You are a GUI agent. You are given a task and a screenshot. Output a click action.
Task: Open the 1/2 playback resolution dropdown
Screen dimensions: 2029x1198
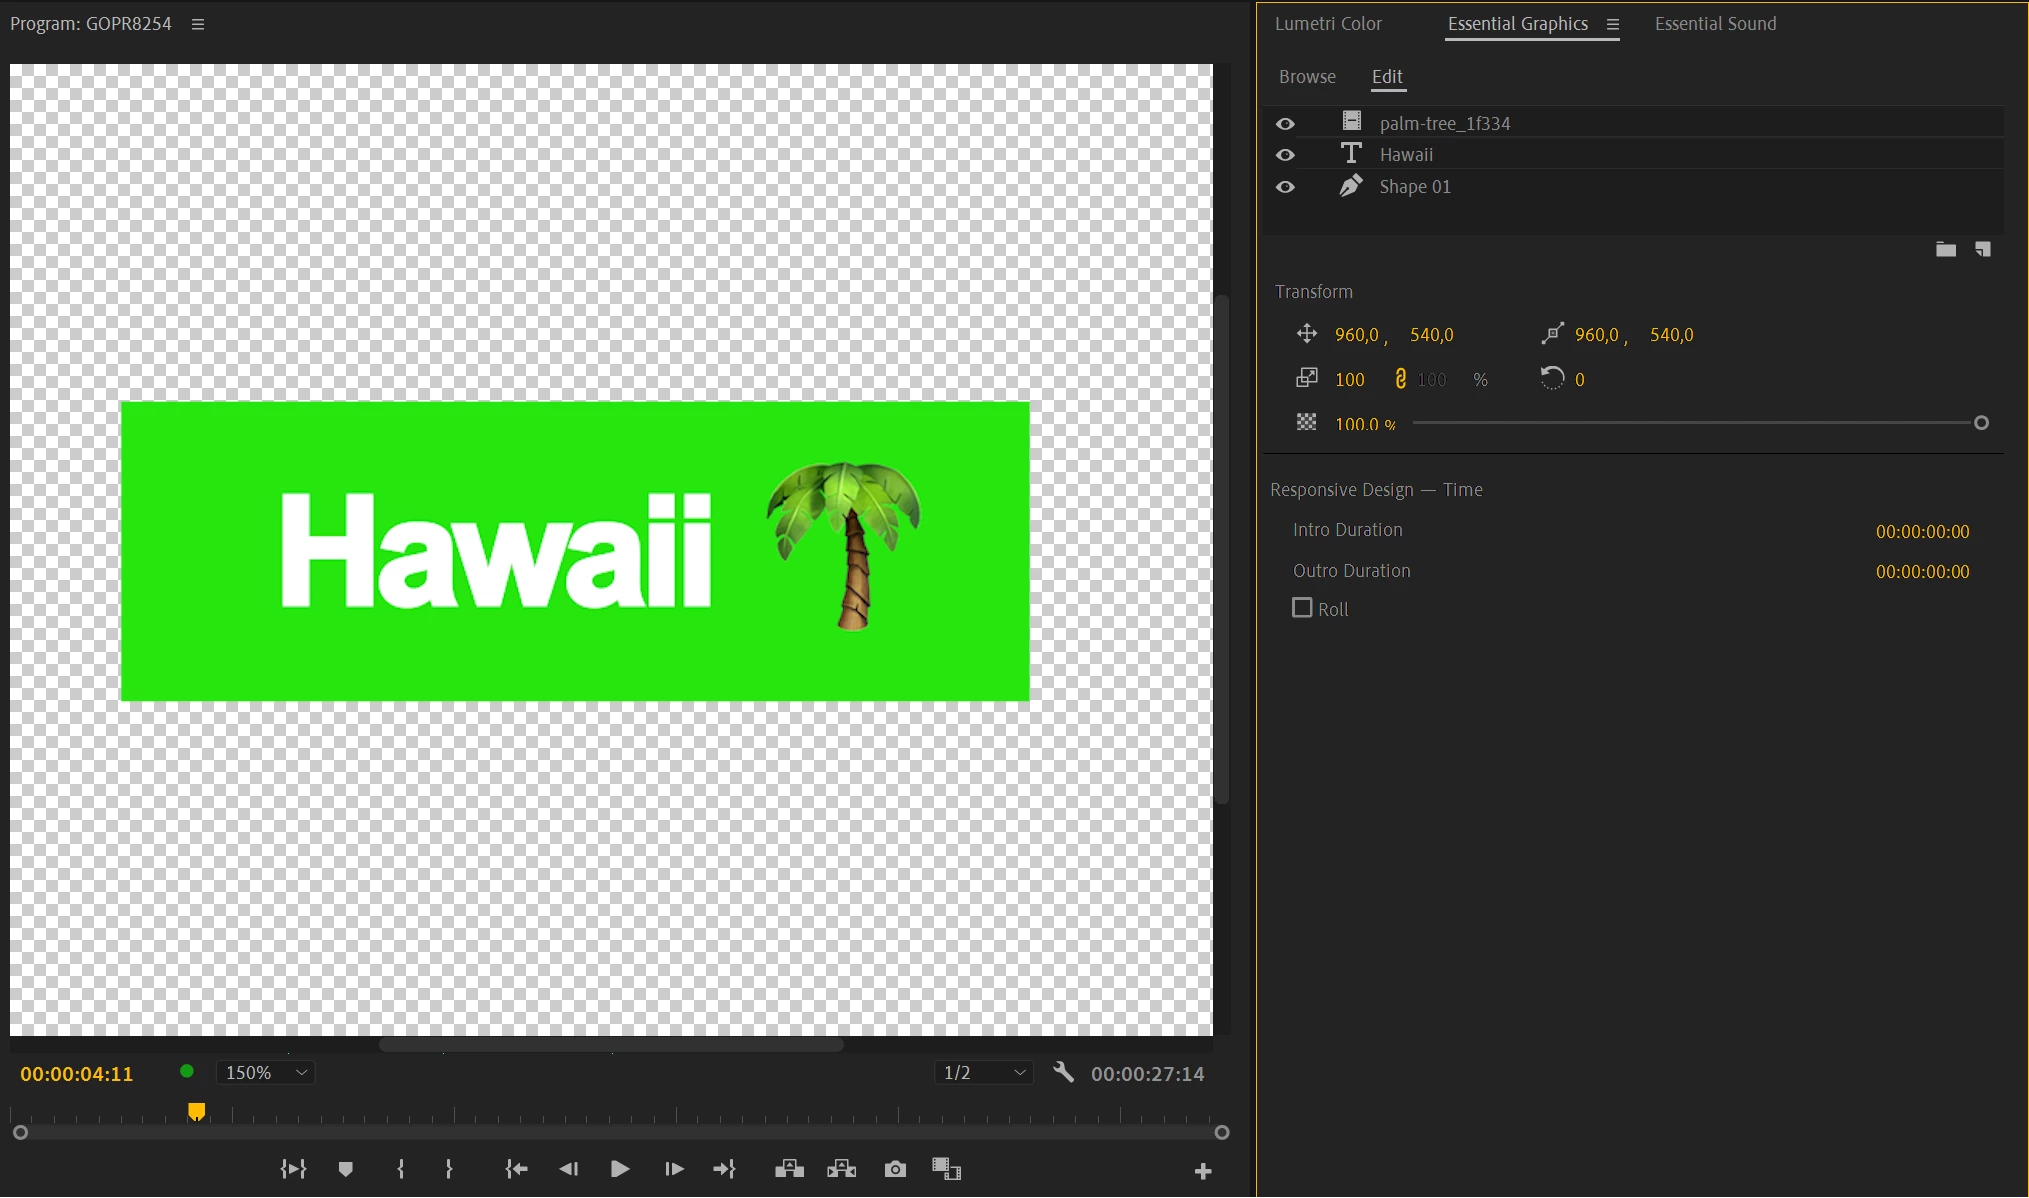984,1072
